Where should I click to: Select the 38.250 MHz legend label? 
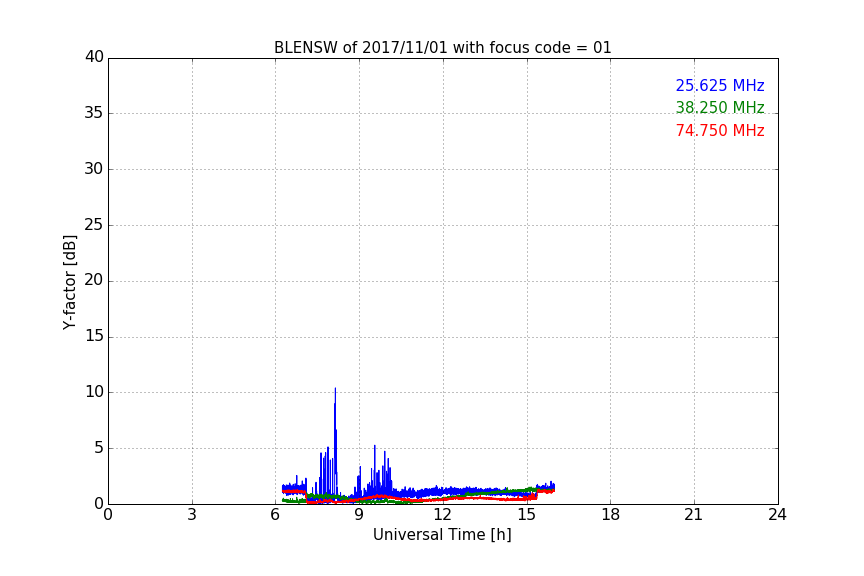tap(720, 107)
